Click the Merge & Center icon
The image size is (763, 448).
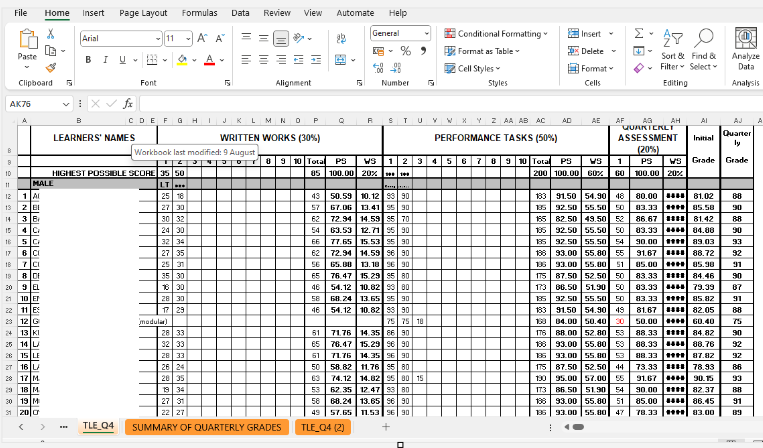(340, 60)
